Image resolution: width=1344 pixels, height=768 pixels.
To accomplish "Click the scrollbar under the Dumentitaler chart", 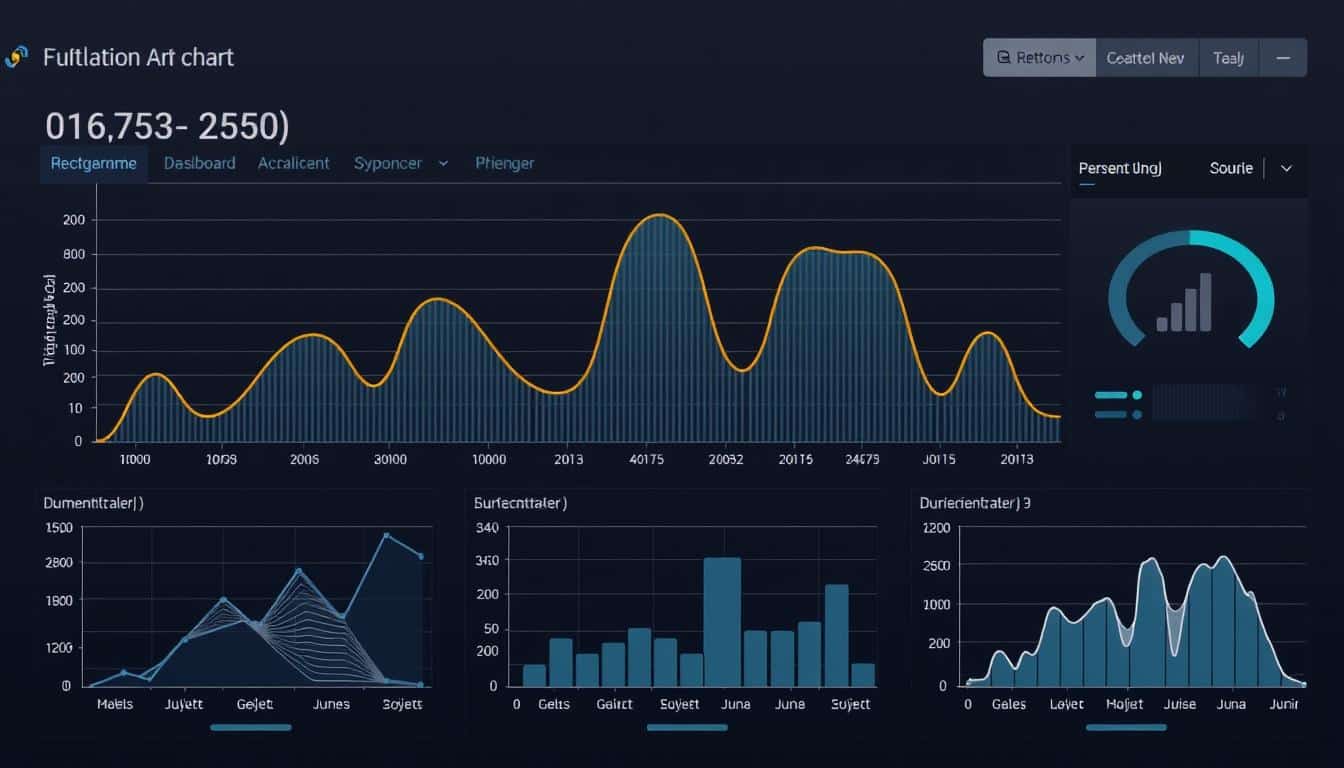I will pyautogui.click(x=251, y=727).
